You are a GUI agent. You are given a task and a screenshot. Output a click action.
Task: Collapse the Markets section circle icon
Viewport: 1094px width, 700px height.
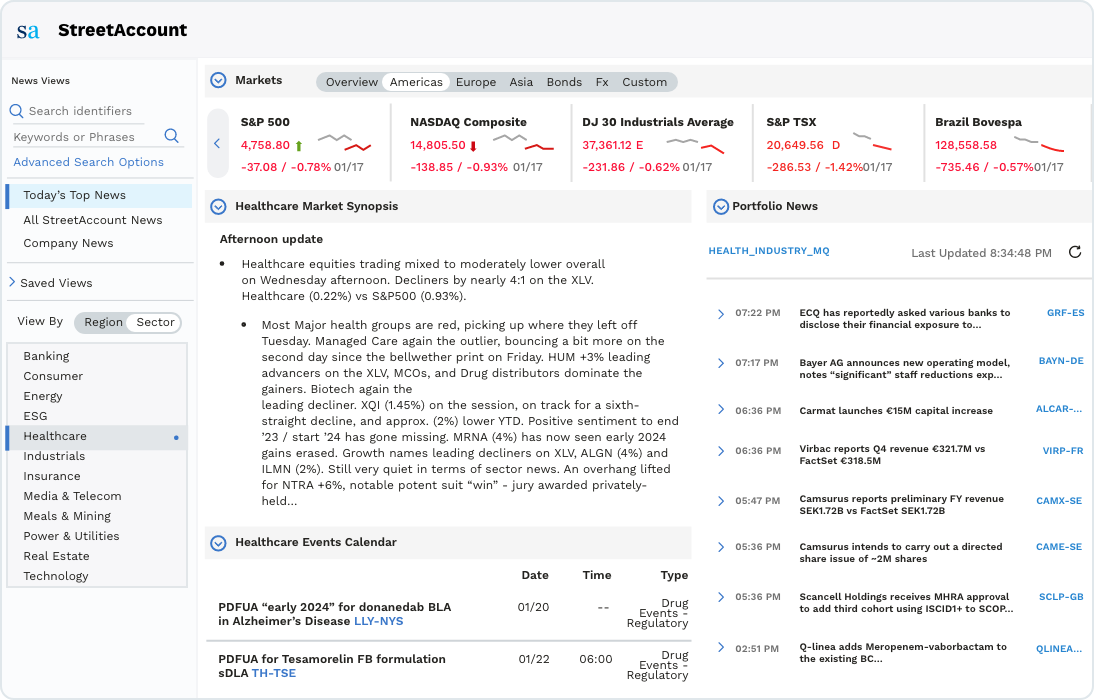click(x=218, y=80)
